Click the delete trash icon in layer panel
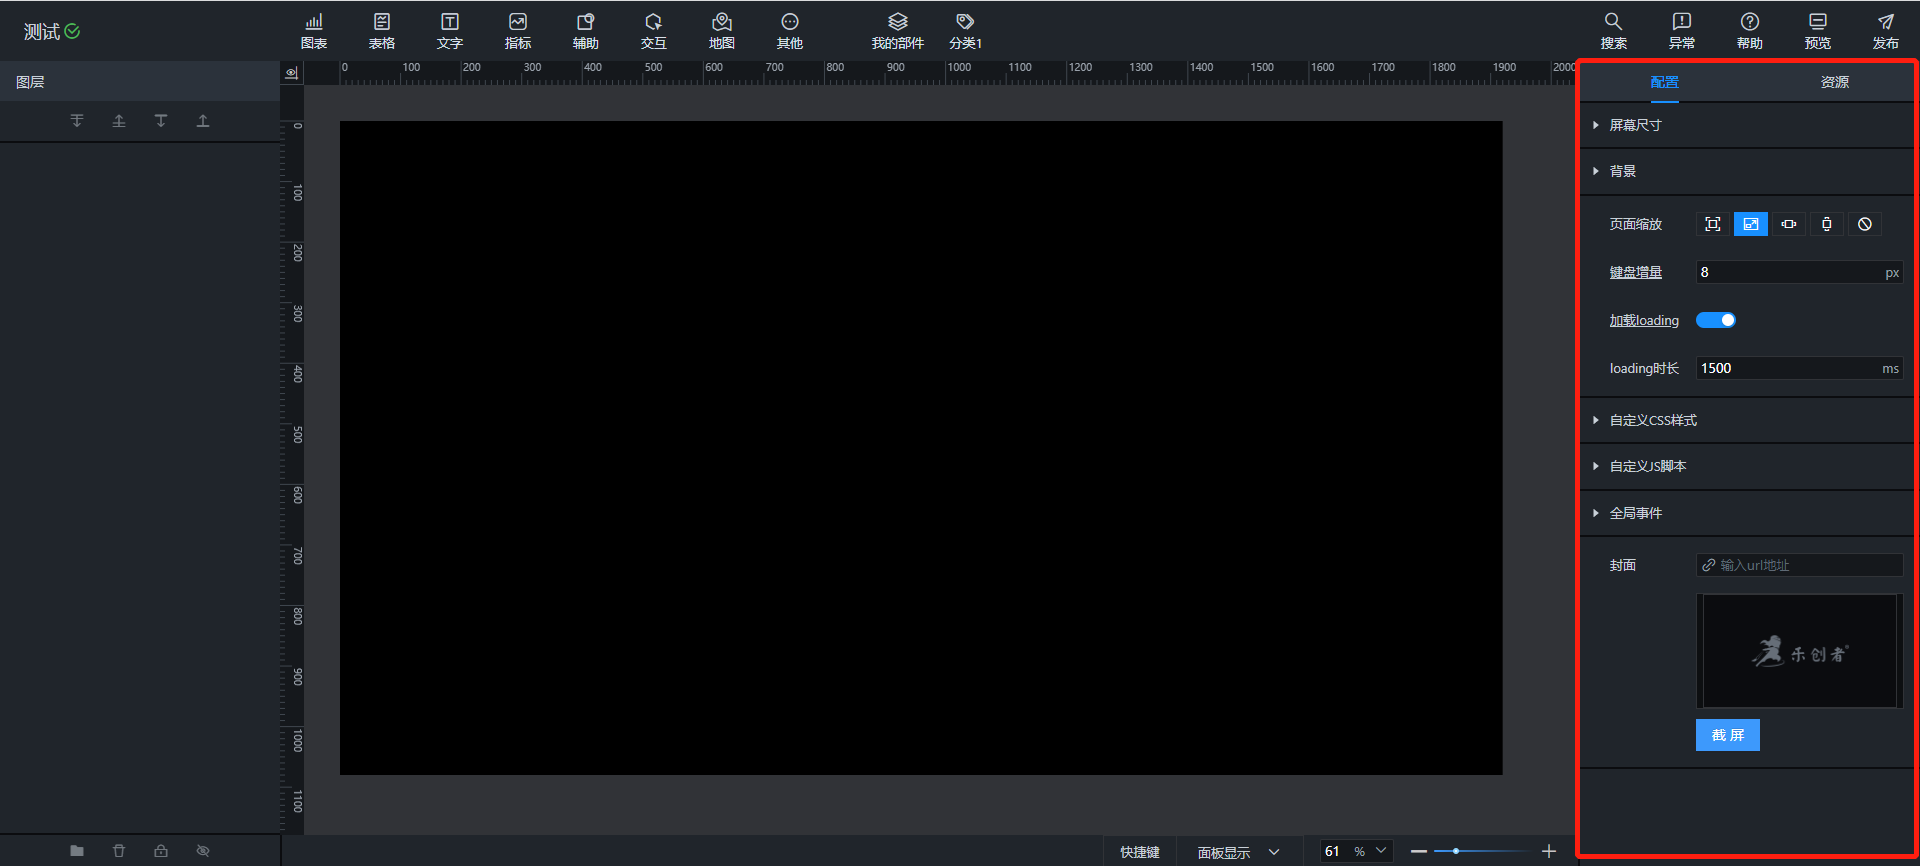 tap(119, 851)
